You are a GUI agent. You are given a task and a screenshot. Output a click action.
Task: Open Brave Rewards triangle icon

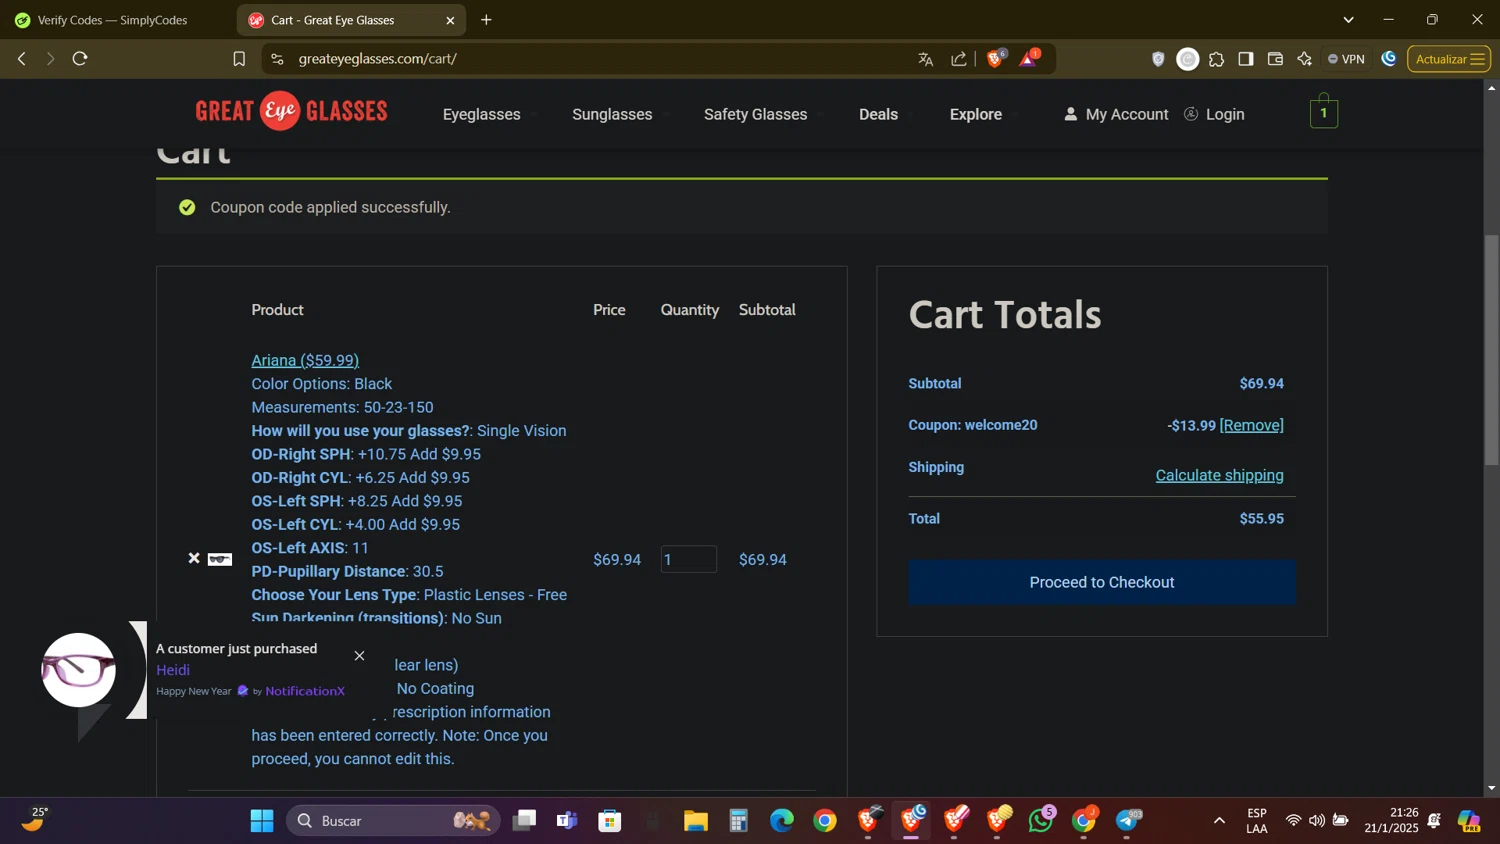[x=1029, y=59]
